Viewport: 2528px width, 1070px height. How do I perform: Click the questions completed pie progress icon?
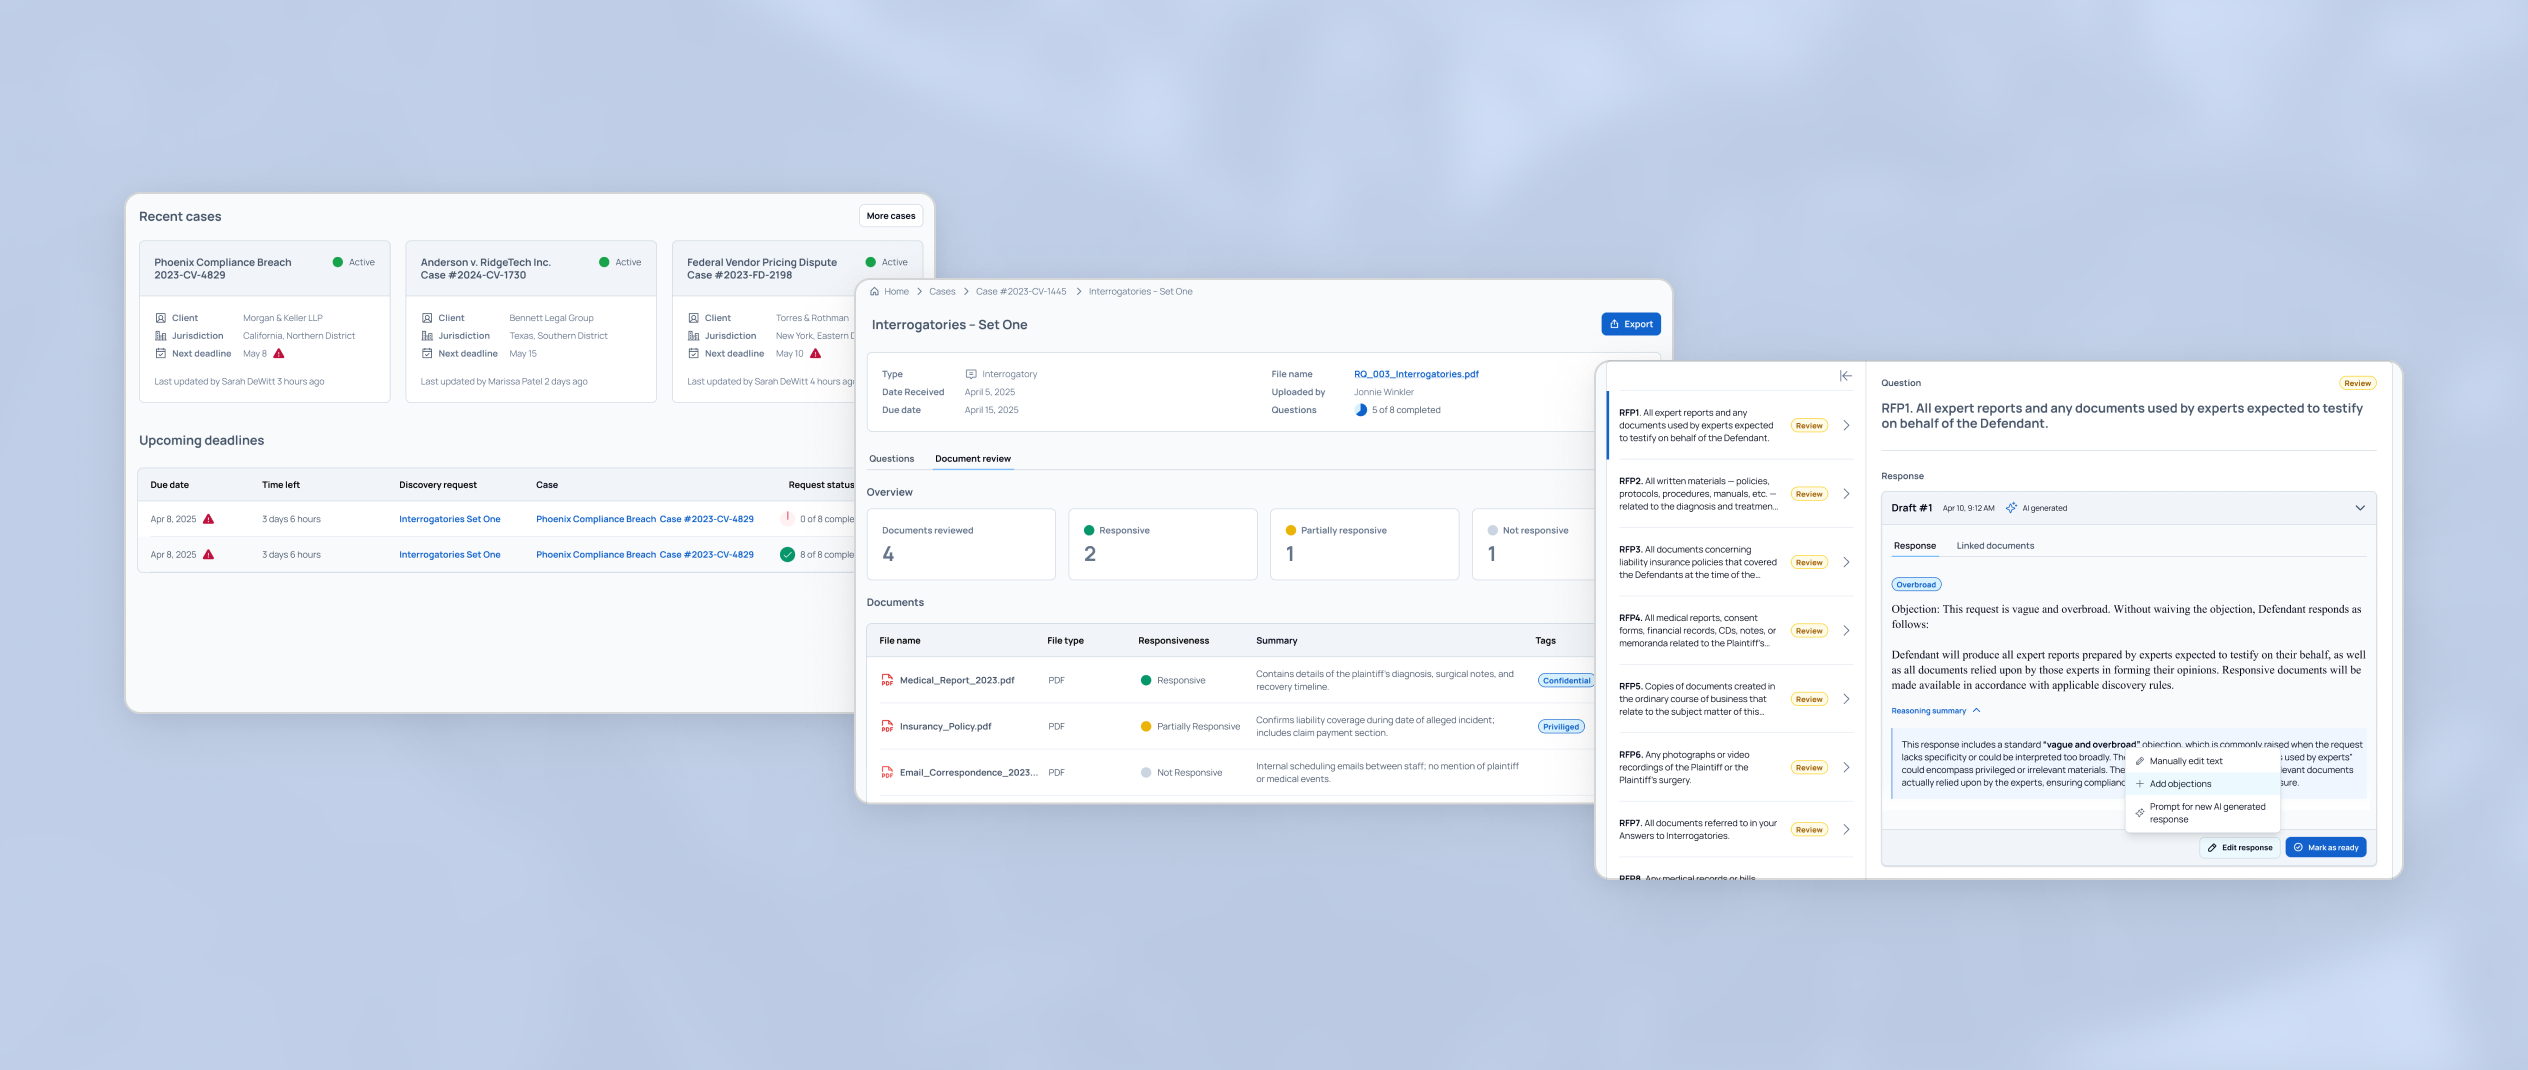tap(1361, 410)
